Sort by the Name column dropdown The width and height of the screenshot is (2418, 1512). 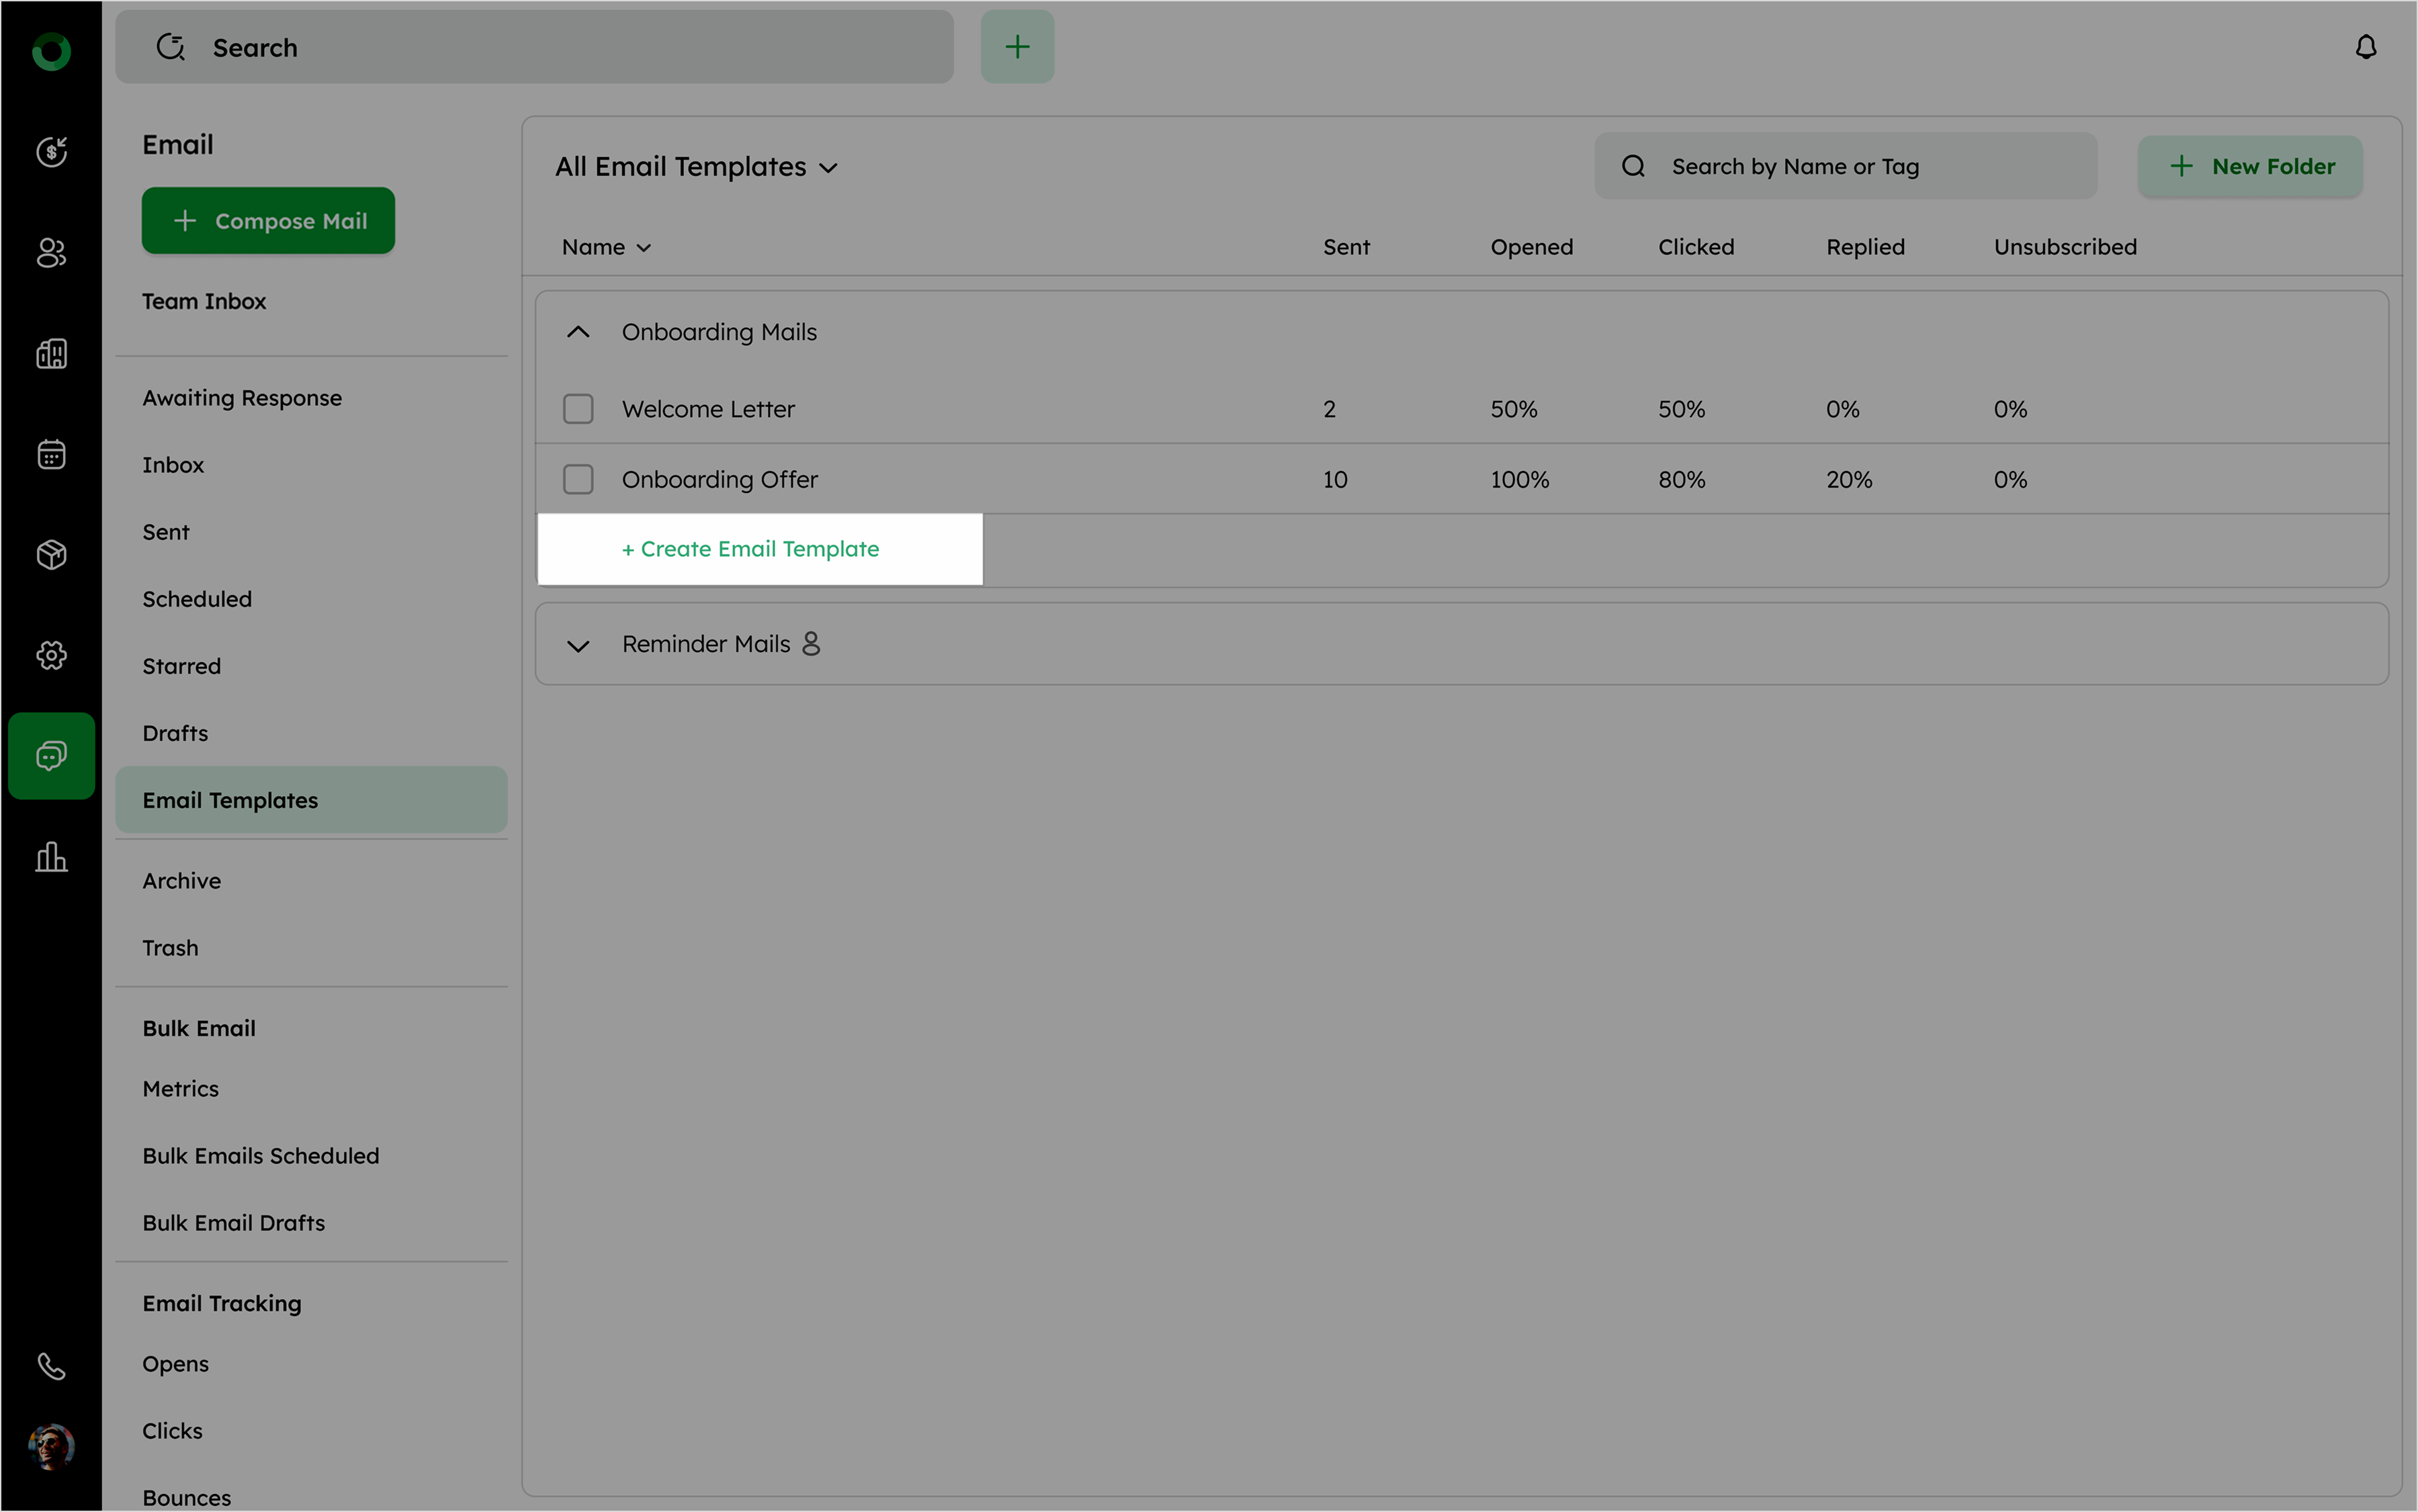[606, 247]
